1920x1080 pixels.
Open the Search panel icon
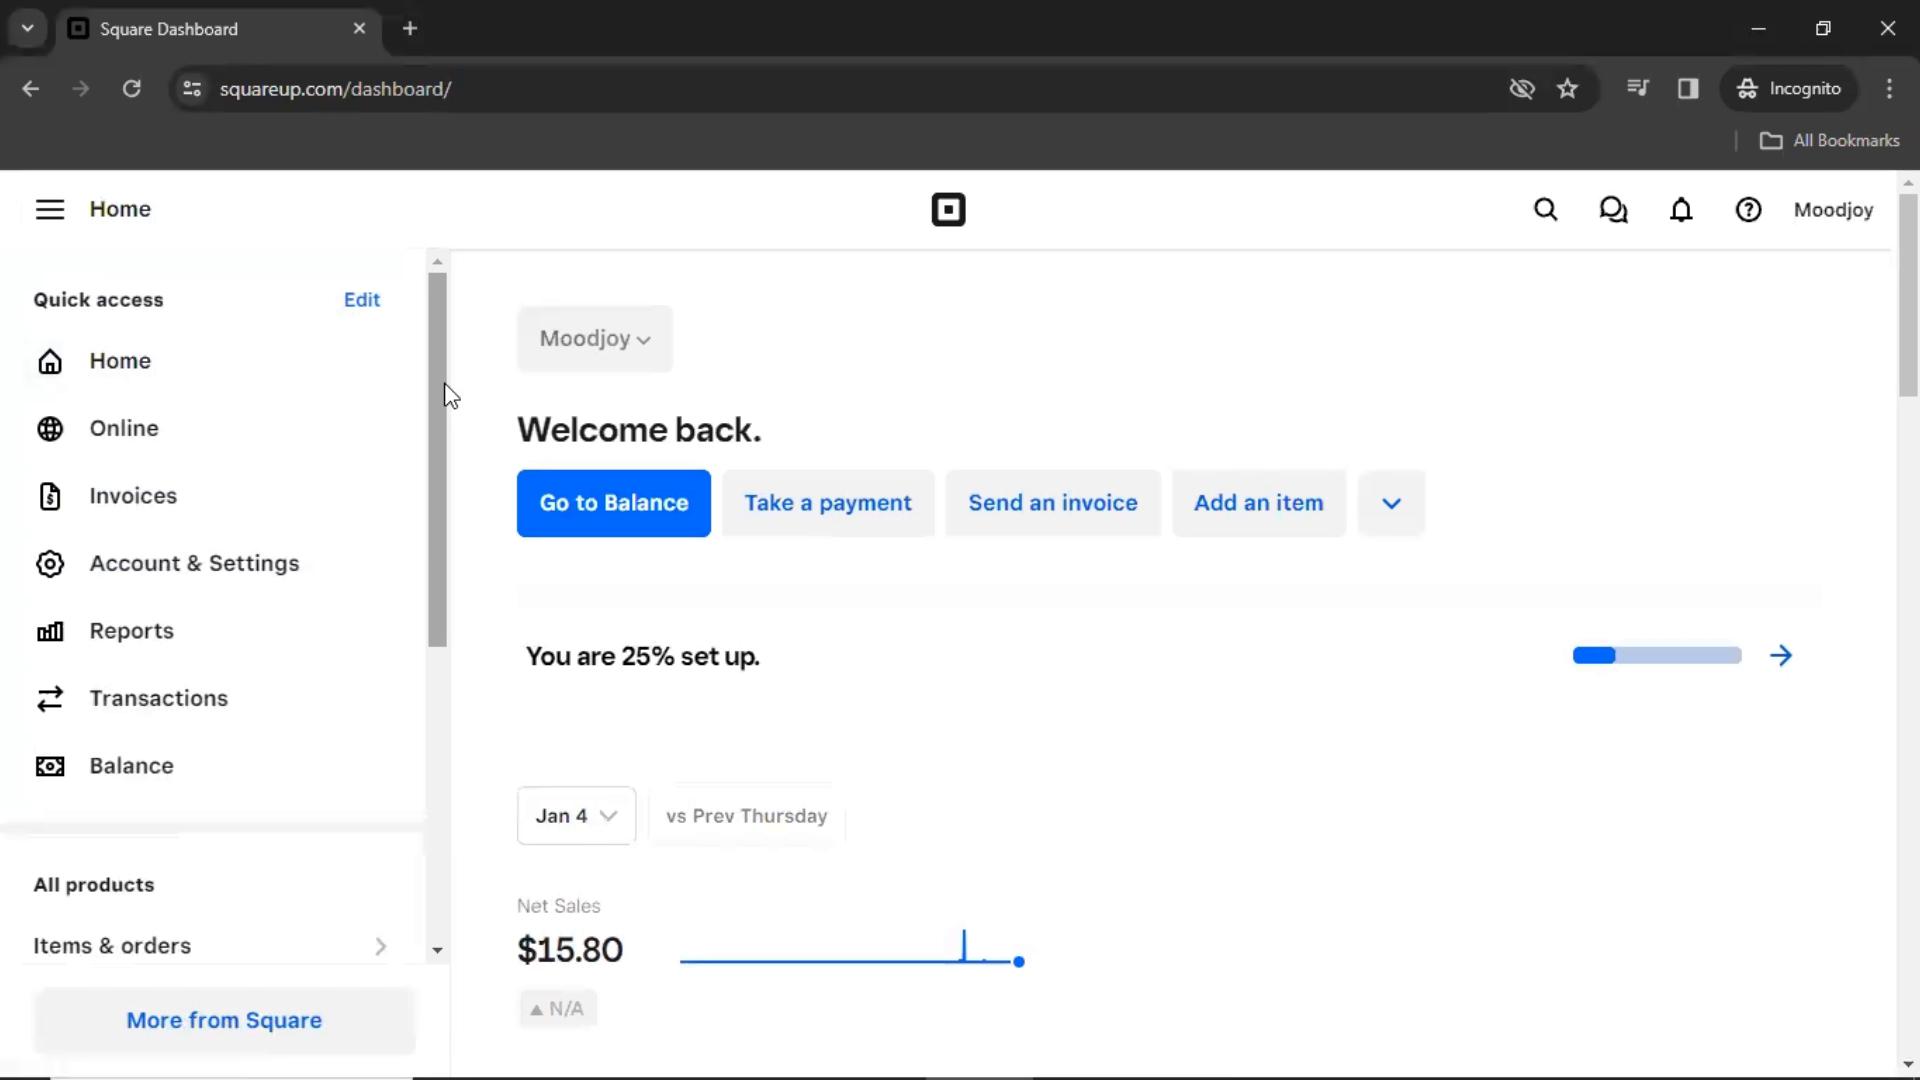(1545, 210)
